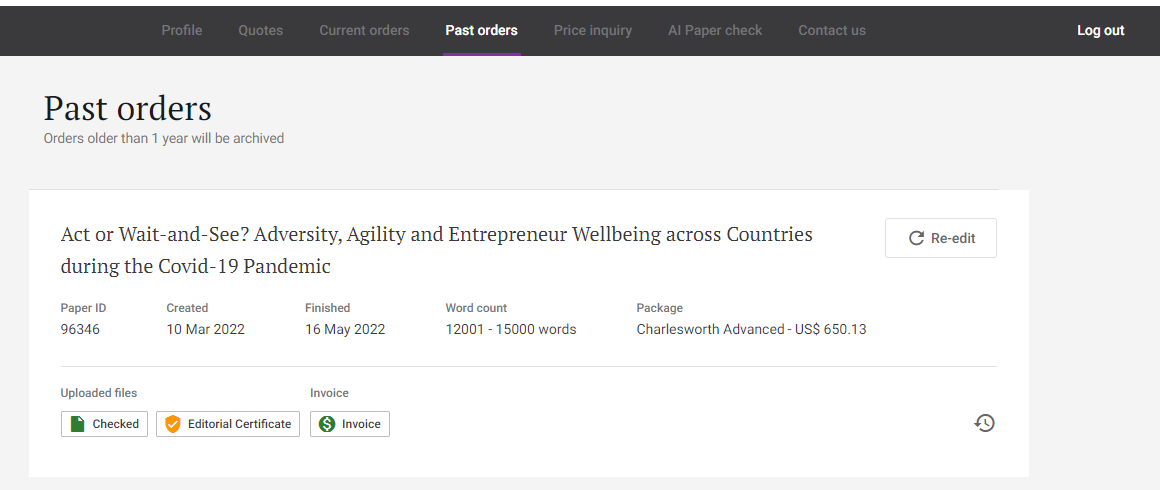Image resolution: width=1160 pixels, height=490 pixels.
Task: Open the Invoice button
Action: [350, 424]
